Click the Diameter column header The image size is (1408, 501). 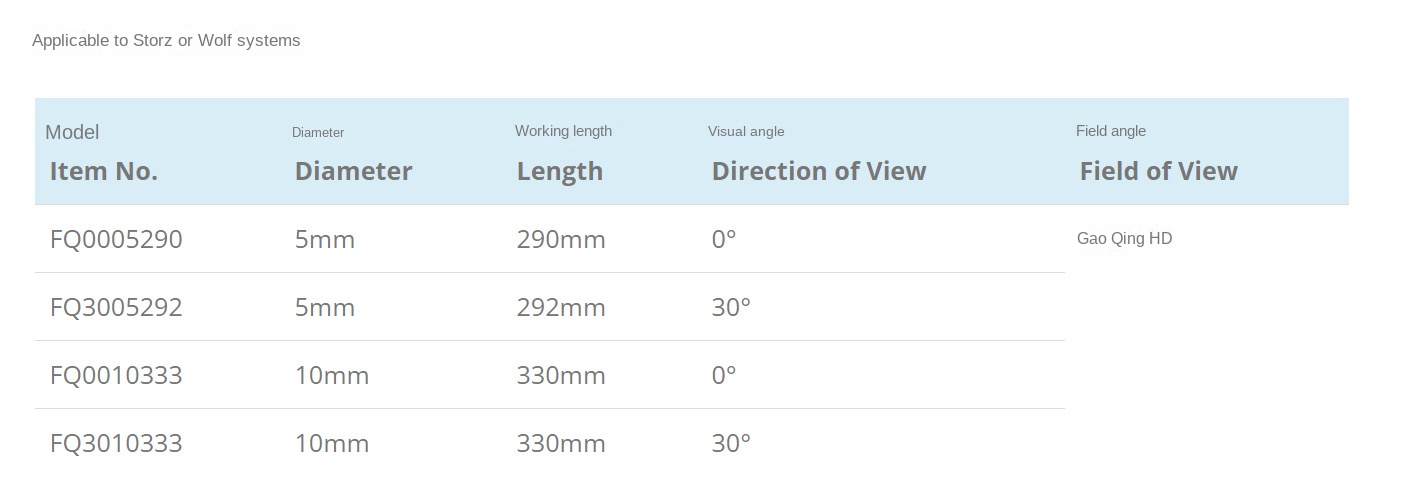click(x=353, y=171)
